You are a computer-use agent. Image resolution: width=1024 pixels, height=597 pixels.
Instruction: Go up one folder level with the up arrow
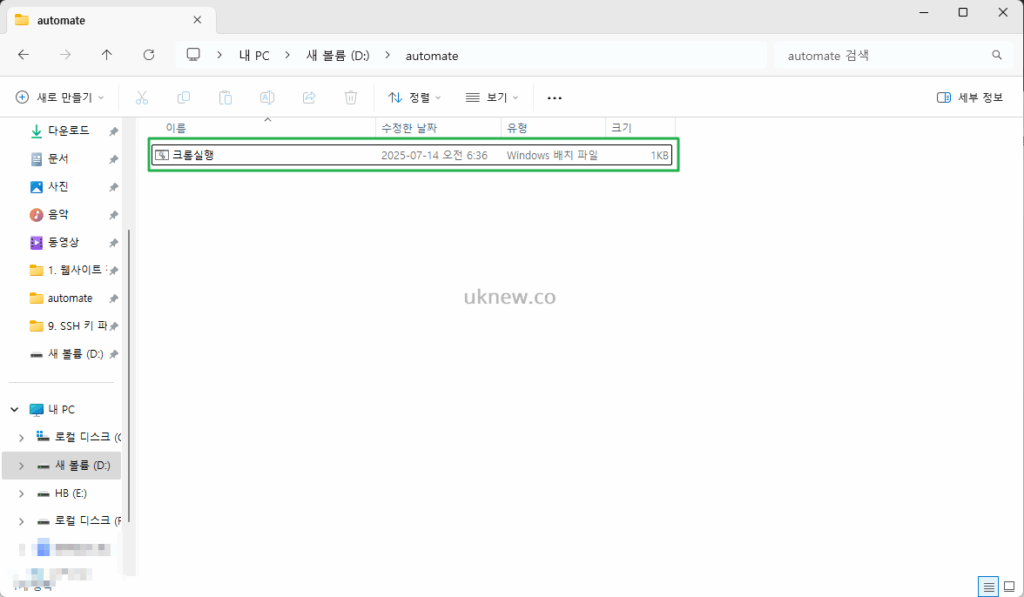point(107,55)
